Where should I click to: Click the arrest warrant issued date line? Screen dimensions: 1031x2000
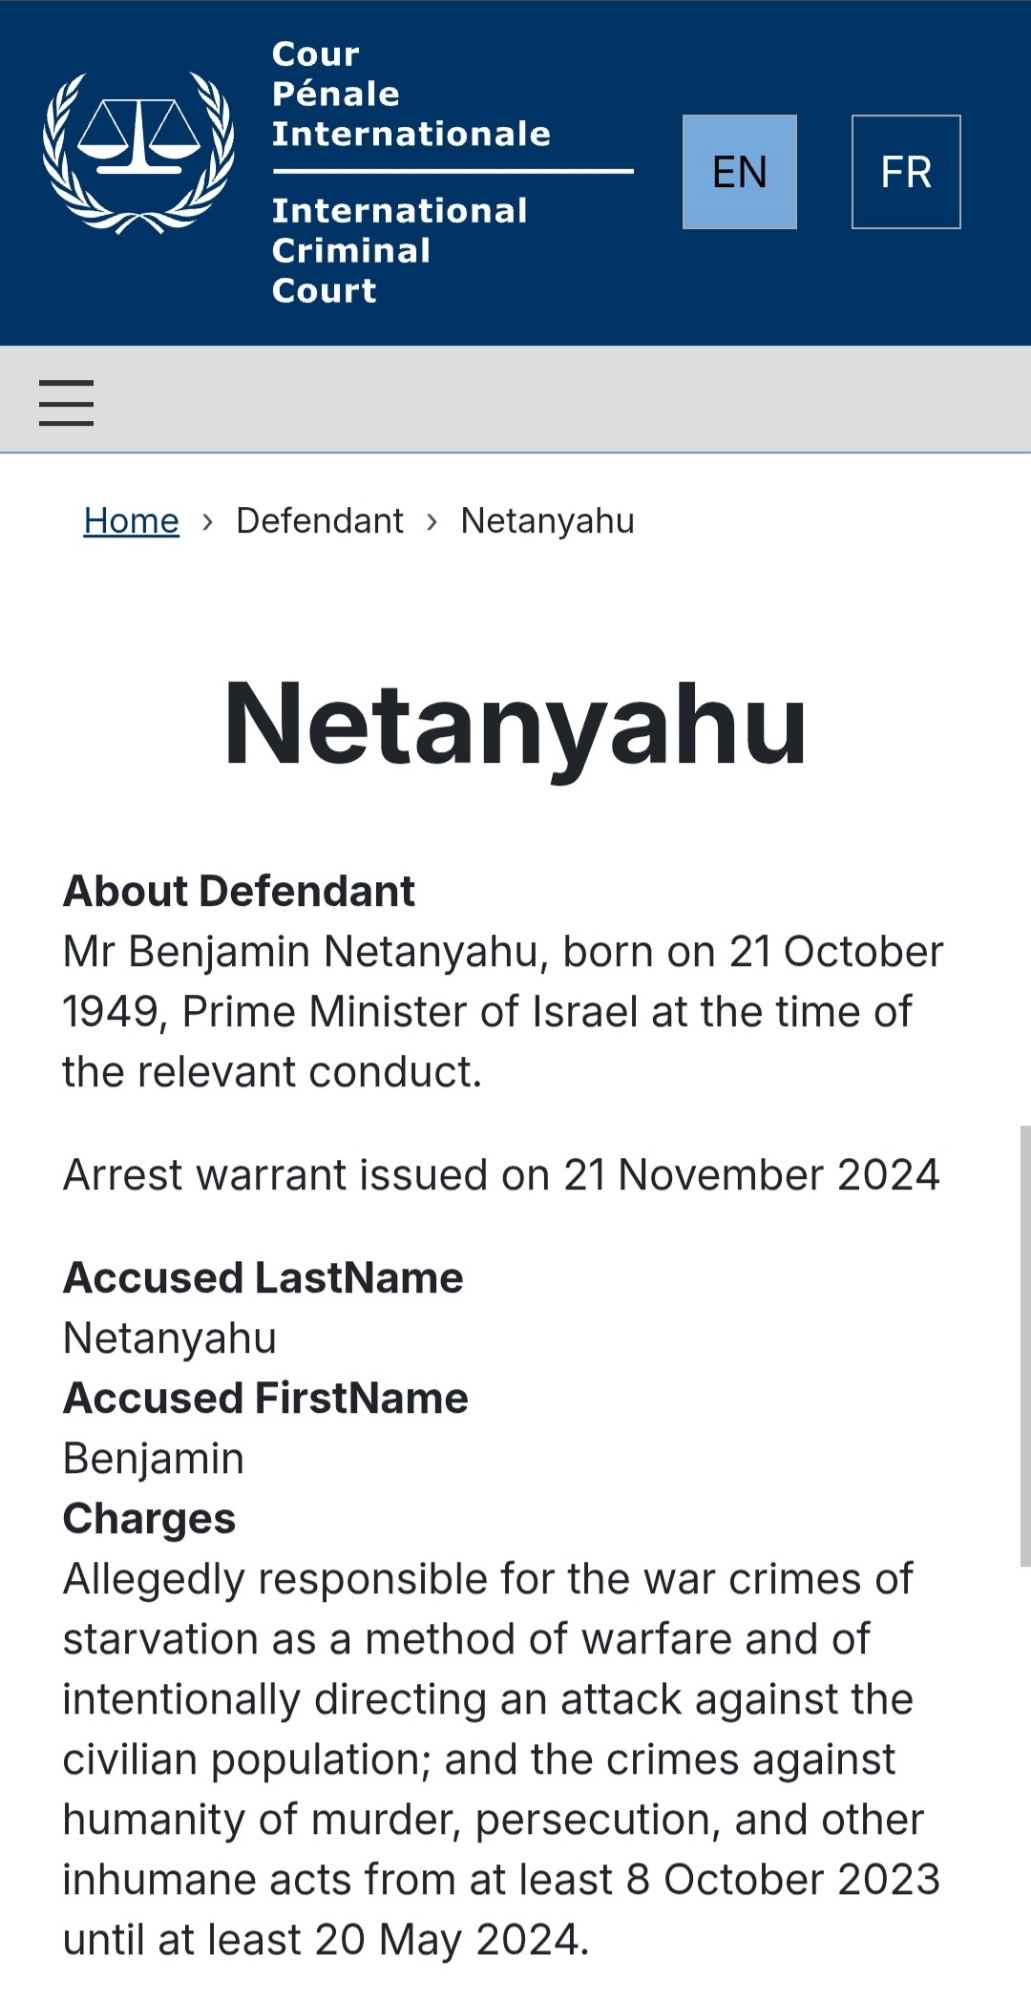[501, 1175]
